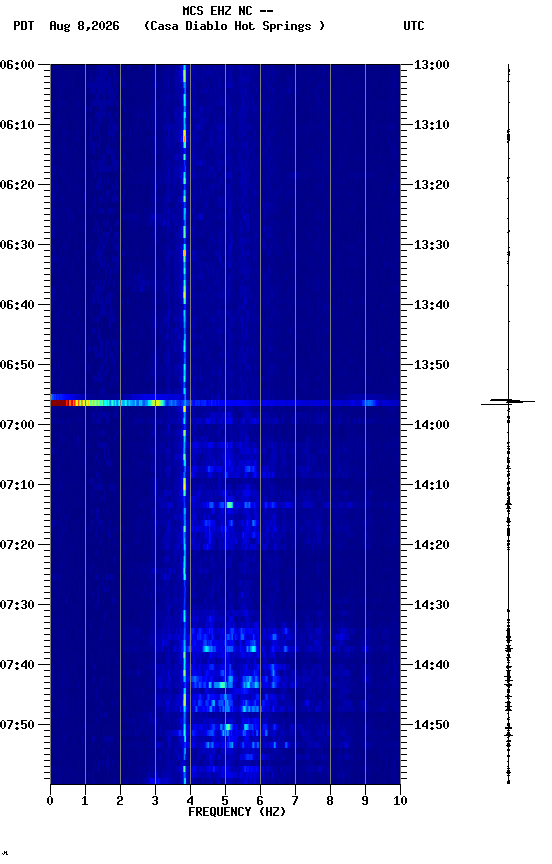Click the 13:20 UTC time label
552x864 pixels.
click(x=432, y=185)
